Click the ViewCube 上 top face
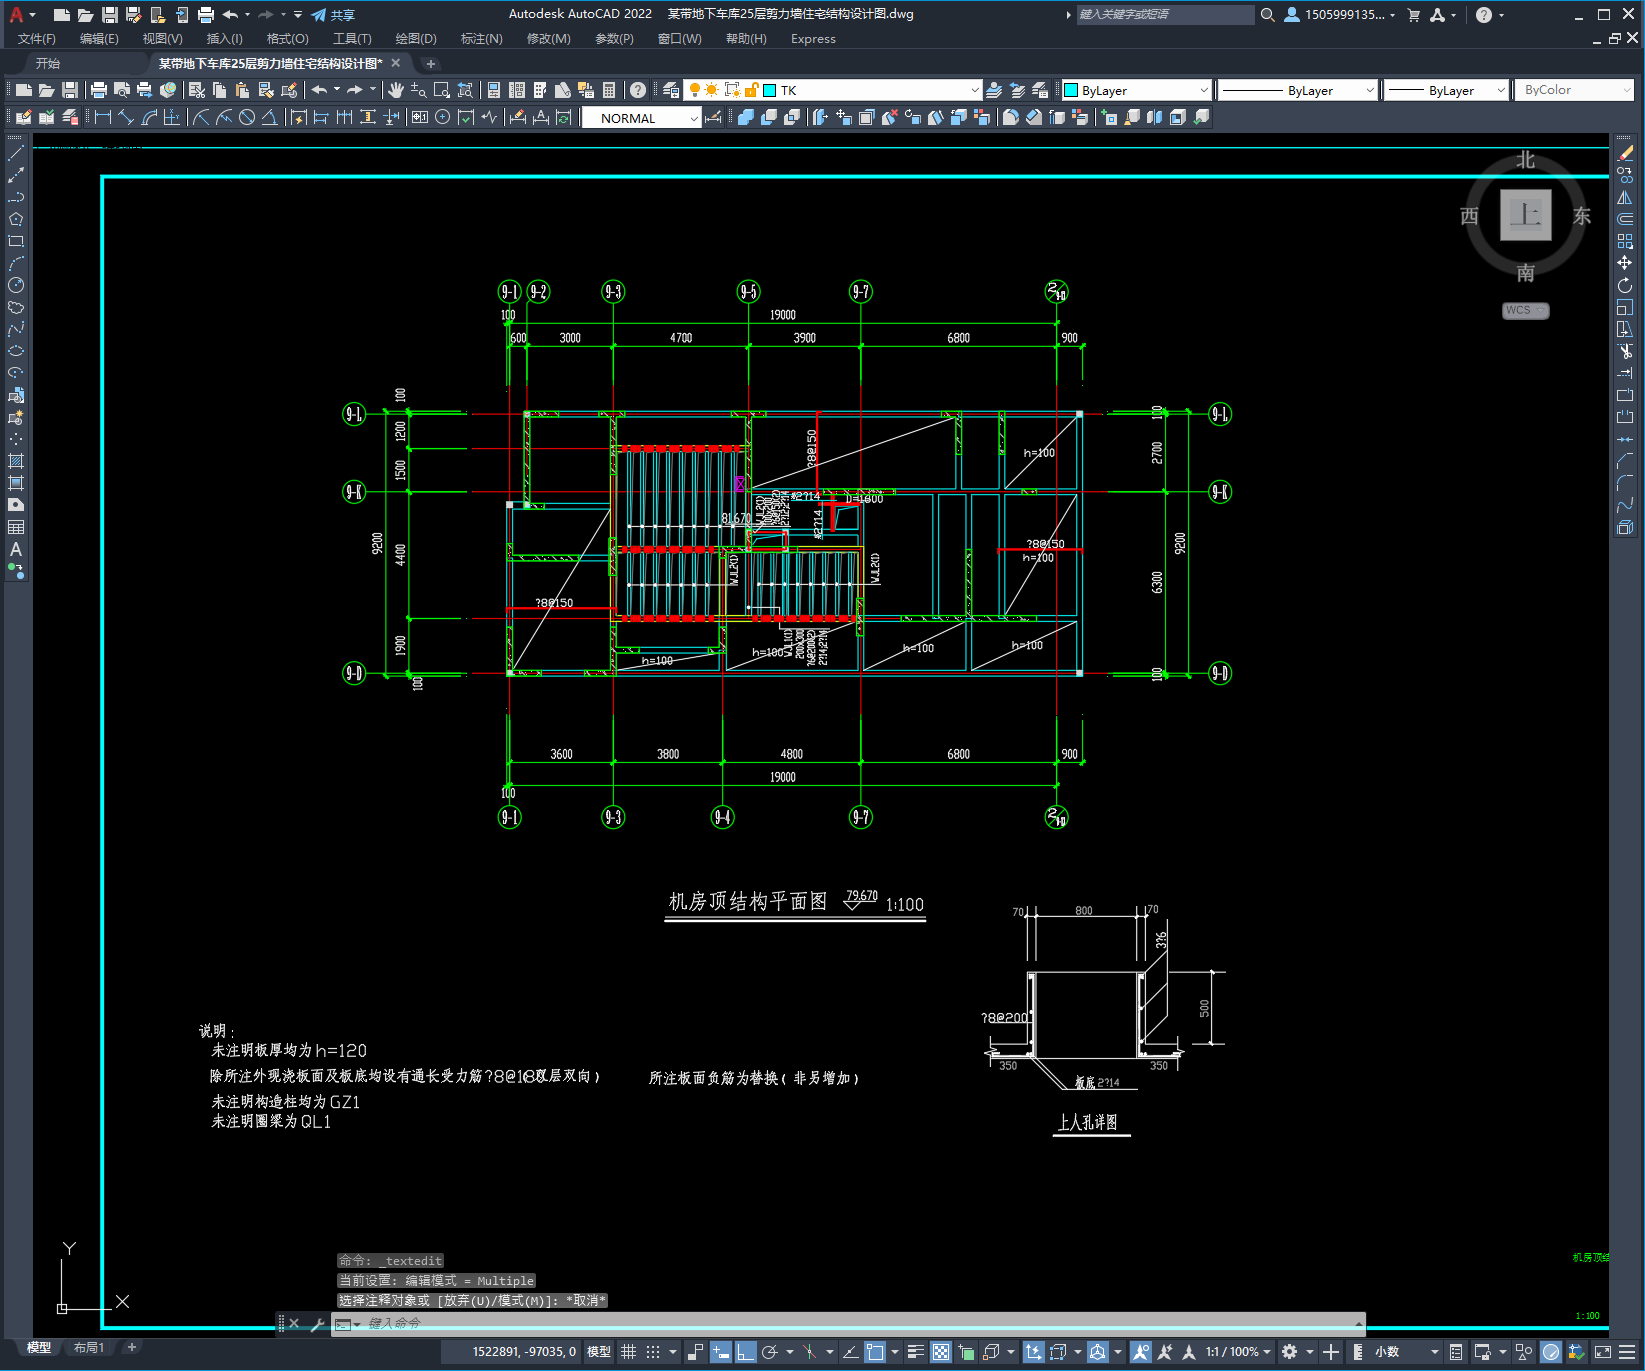 tap(1525, 215)
